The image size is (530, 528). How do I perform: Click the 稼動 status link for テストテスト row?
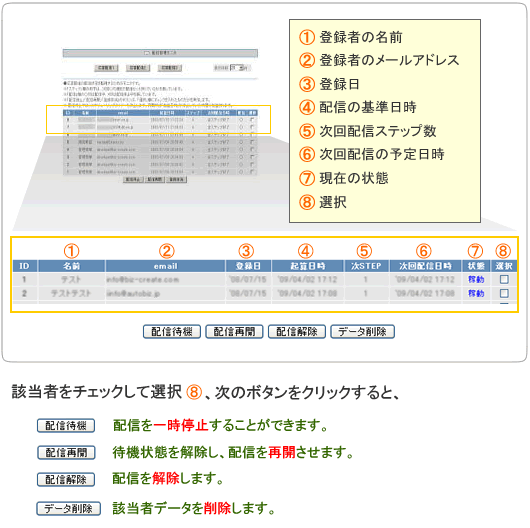pos(476,293)
